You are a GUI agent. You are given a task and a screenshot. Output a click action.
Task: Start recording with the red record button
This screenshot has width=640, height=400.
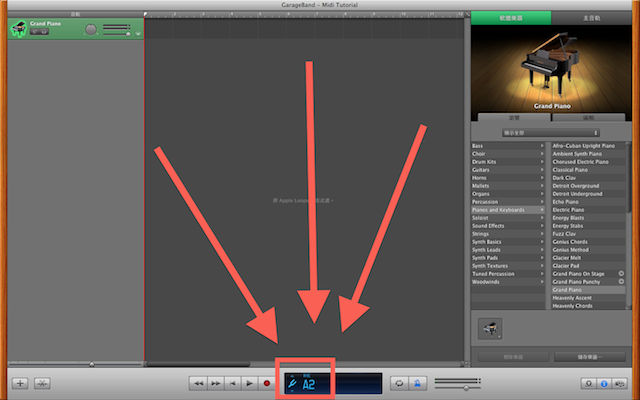click(267, 383)
